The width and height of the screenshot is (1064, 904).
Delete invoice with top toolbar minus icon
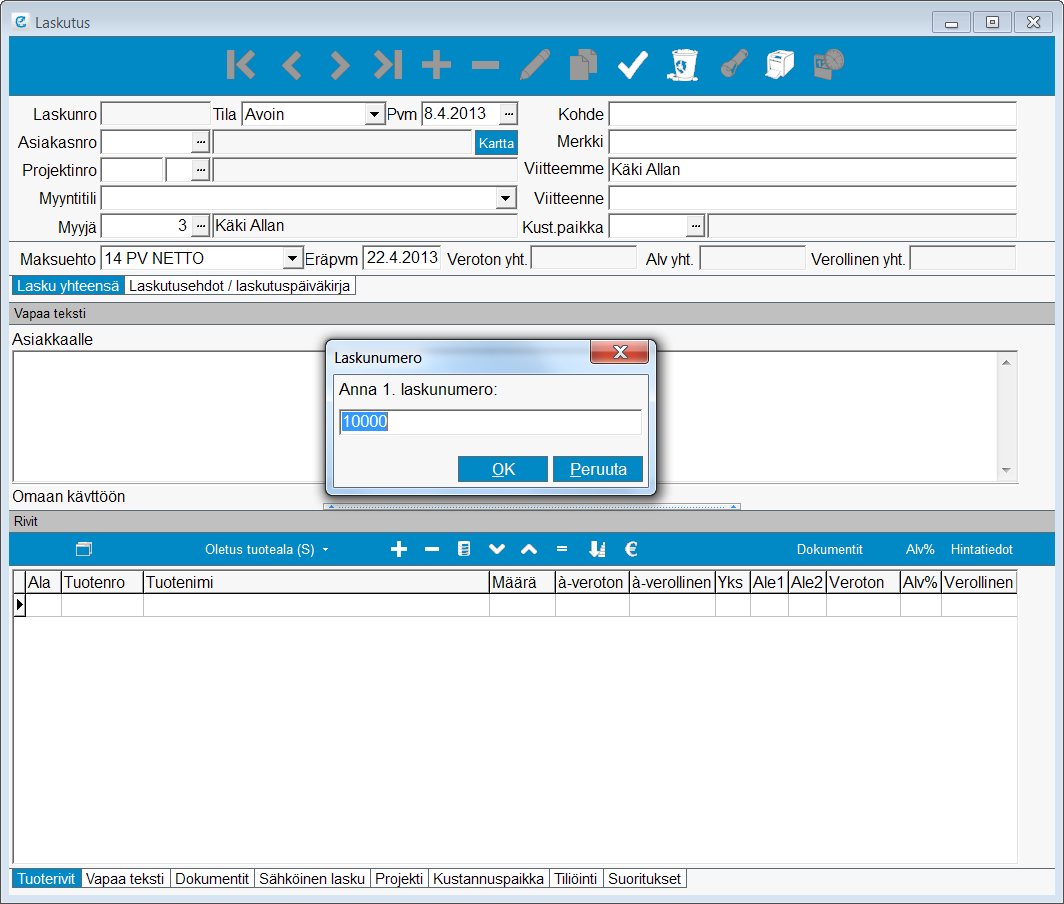coord(485,65)
